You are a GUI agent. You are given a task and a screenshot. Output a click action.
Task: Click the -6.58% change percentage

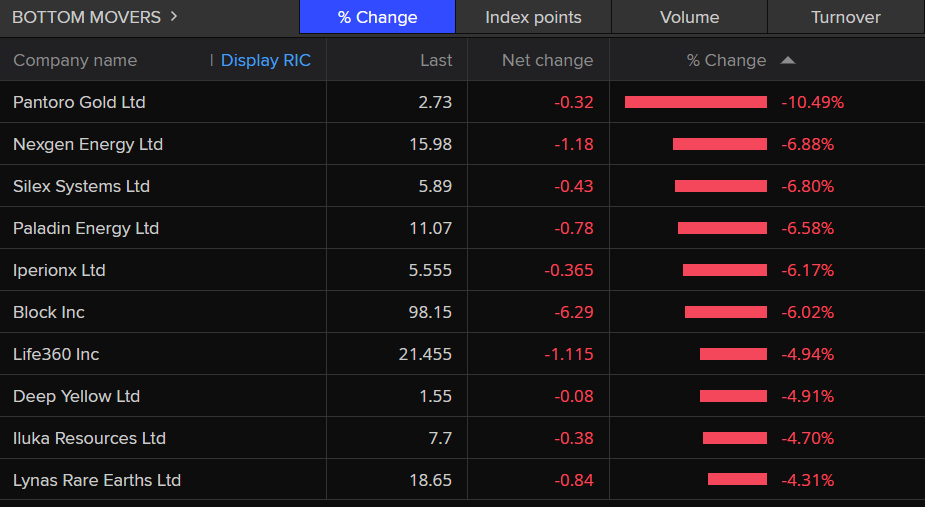click(x=808, y=228)
